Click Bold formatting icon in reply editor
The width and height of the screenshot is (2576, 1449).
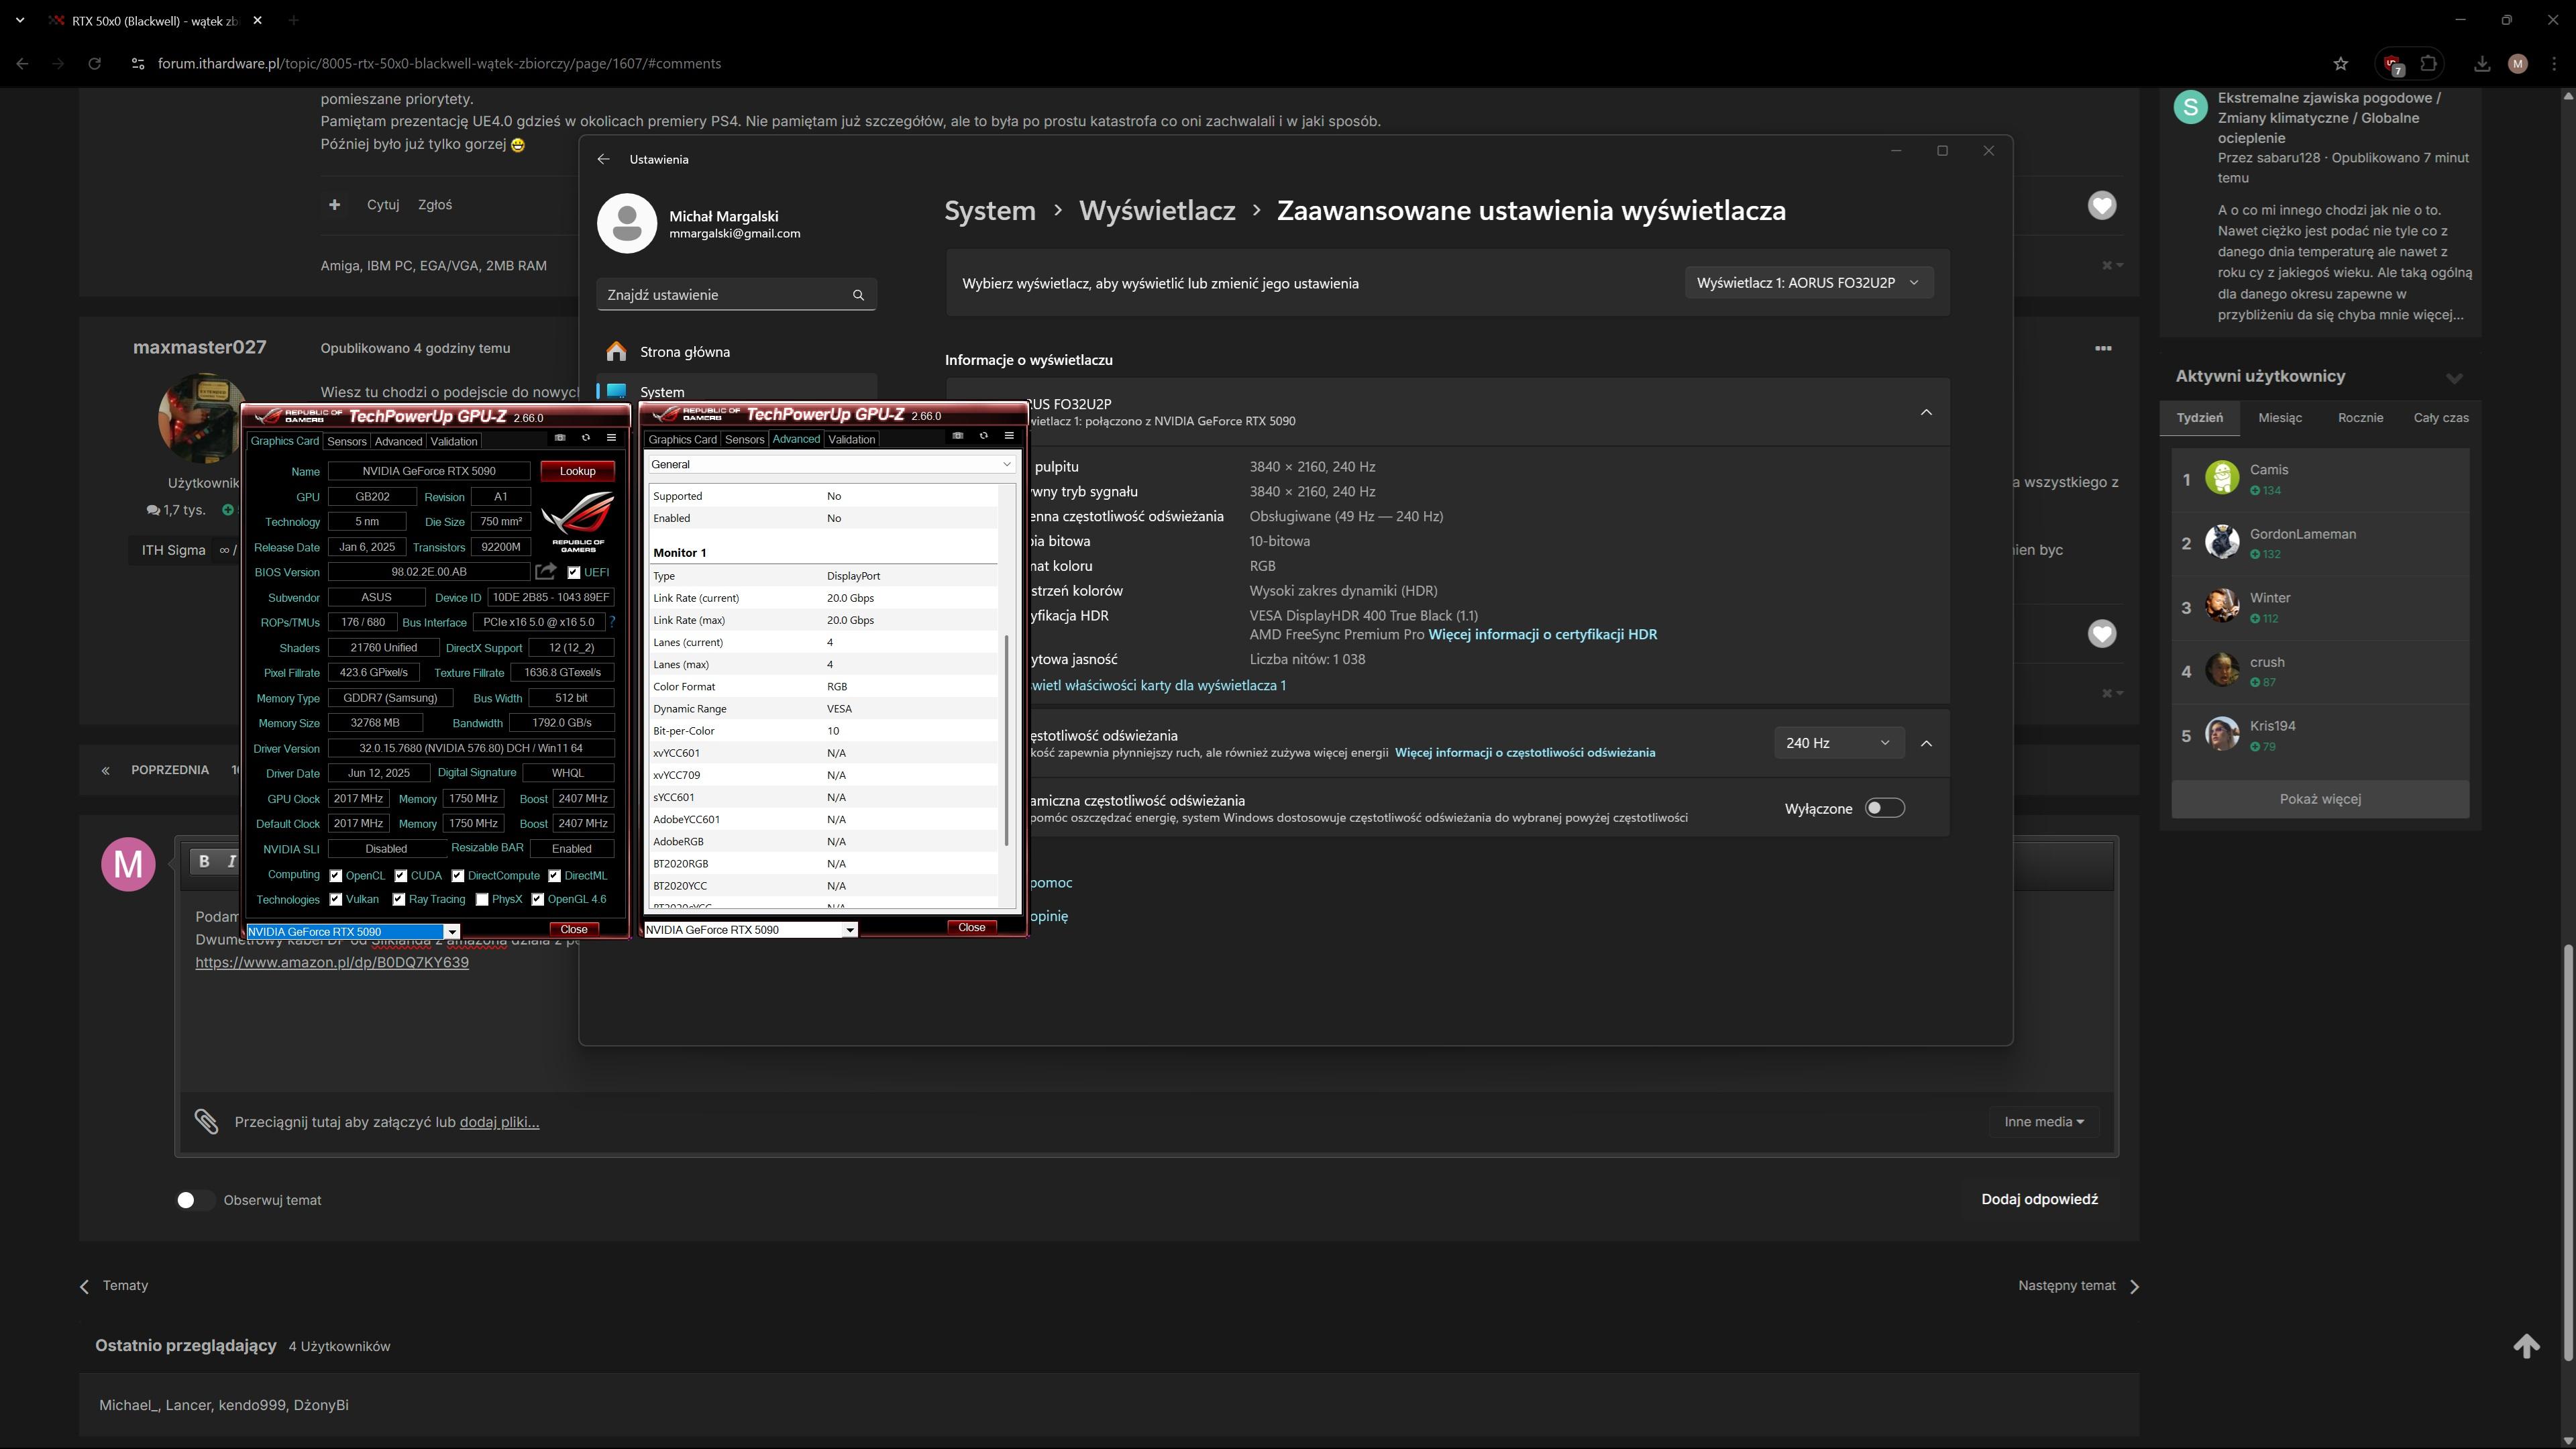coord(204,861)
